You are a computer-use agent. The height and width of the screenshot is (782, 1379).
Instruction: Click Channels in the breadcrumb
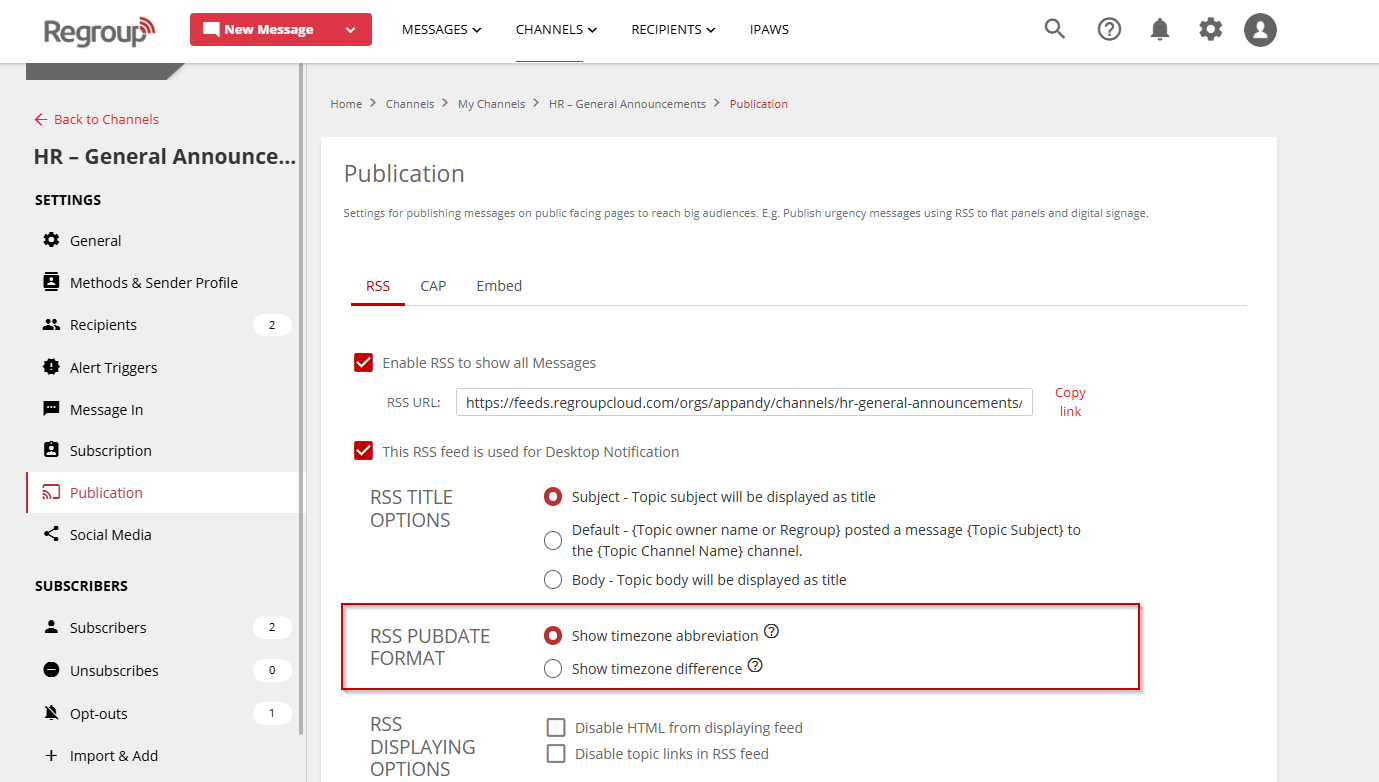[x=410, y=104]
